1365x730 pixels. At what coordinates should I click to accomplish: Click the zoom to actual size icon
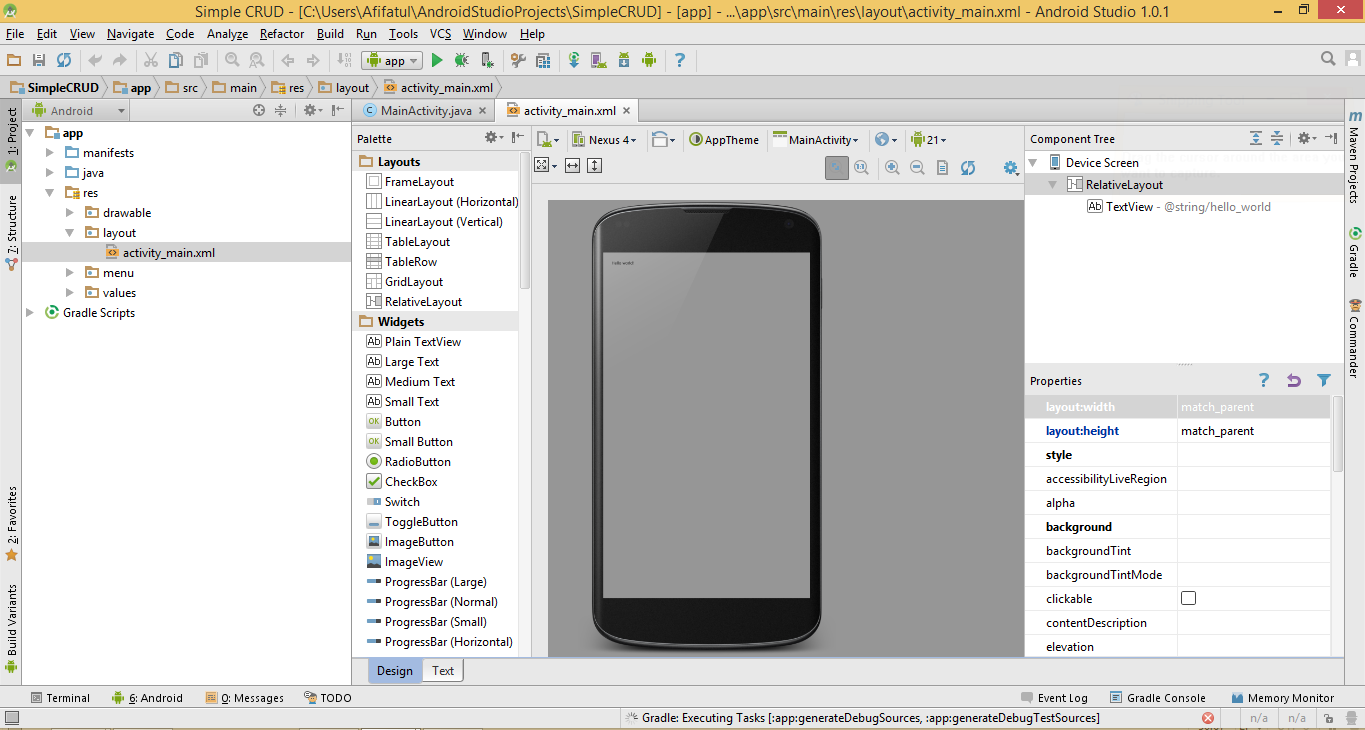click(861, 167)
